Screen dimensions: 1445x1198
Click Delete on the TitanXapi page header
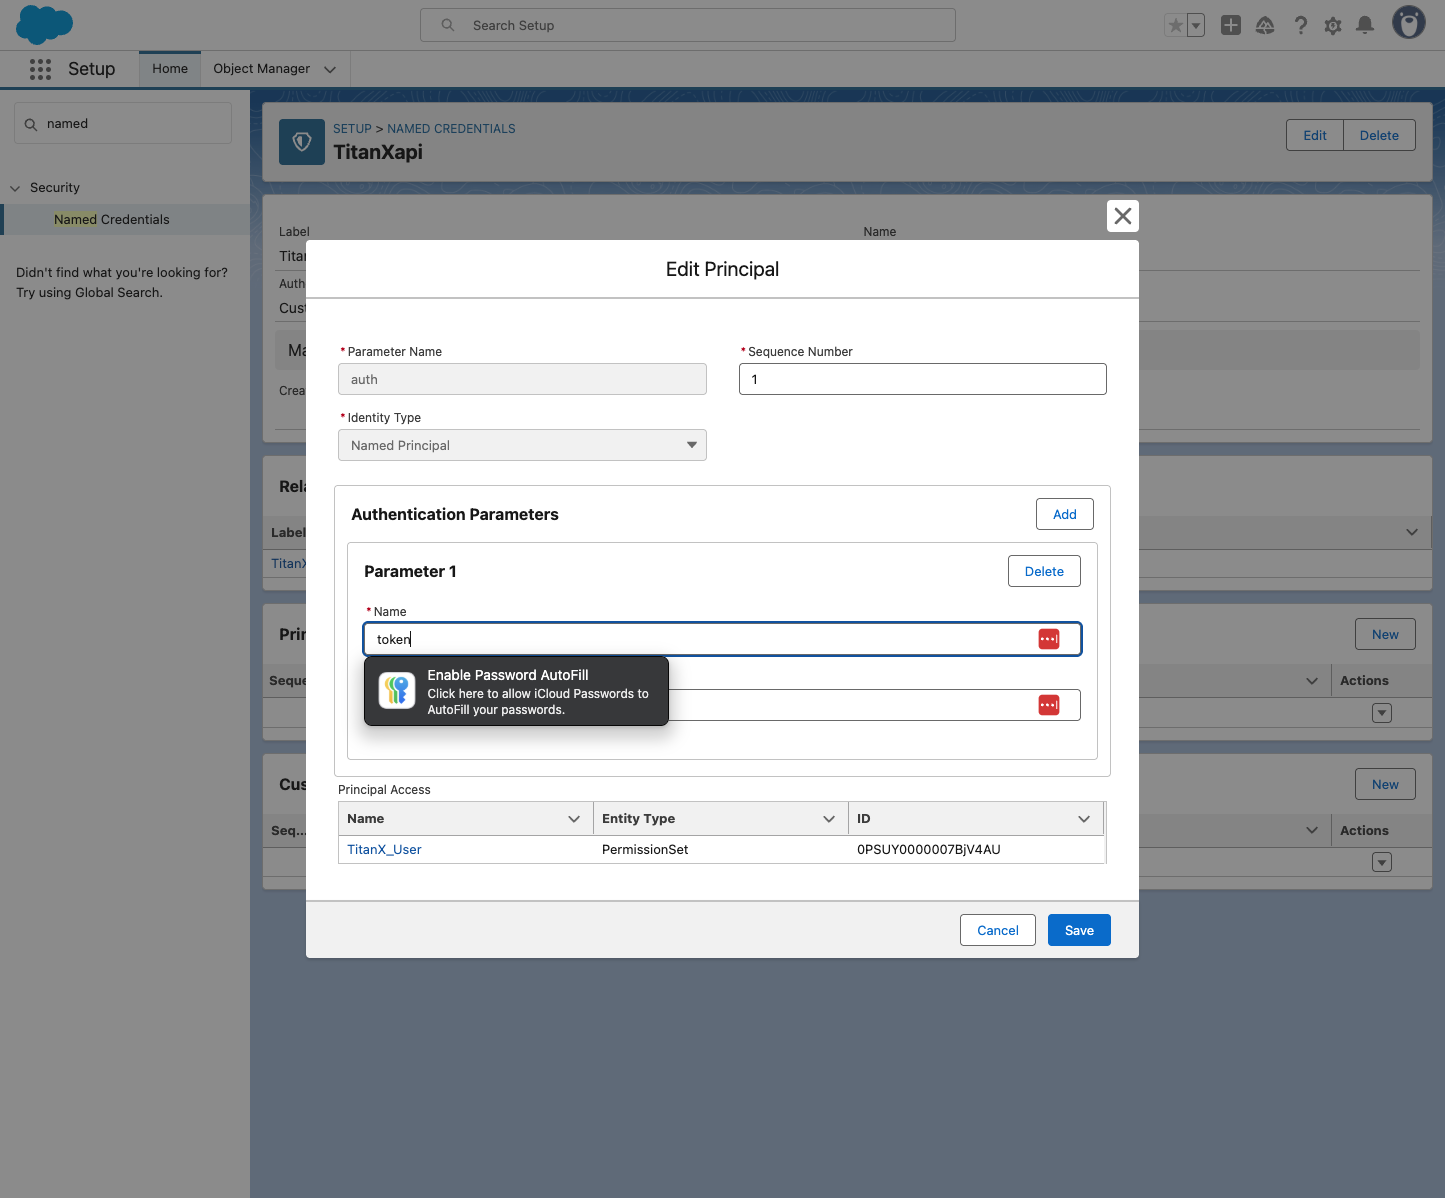tap(1379, 136)
